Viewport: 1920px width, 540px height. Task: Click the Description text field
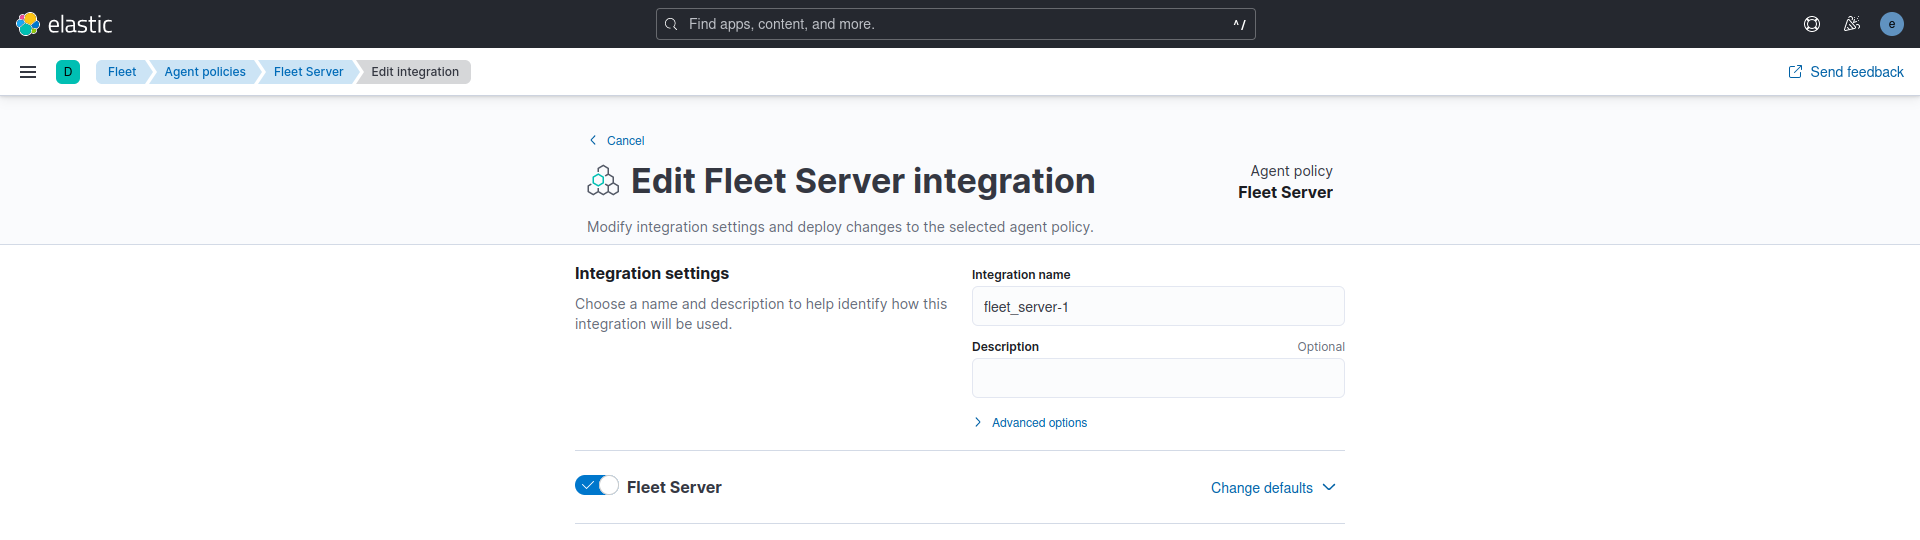1158,378
